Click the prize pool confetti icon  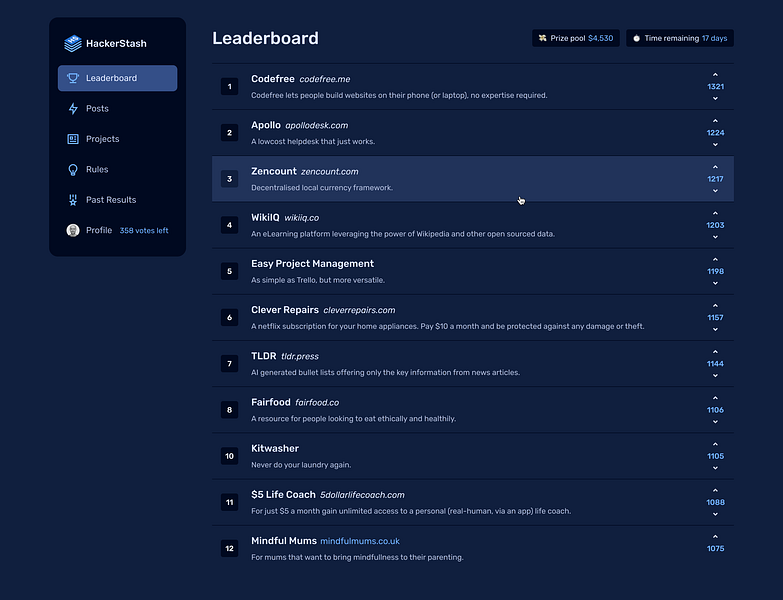click(x=542, y=38)
